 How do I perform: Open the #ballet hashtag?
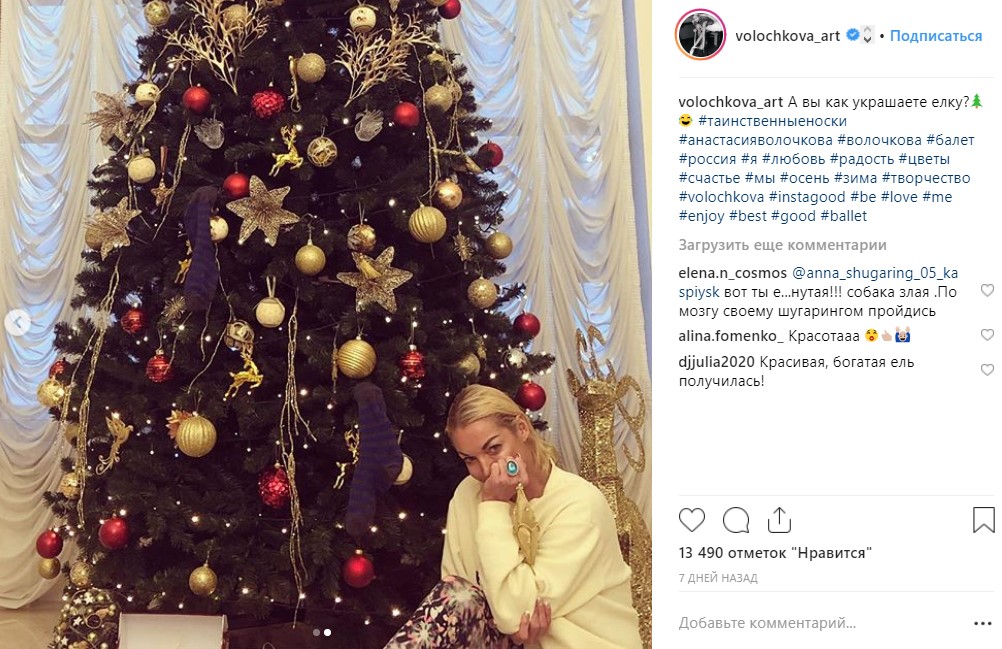point(844,216)
